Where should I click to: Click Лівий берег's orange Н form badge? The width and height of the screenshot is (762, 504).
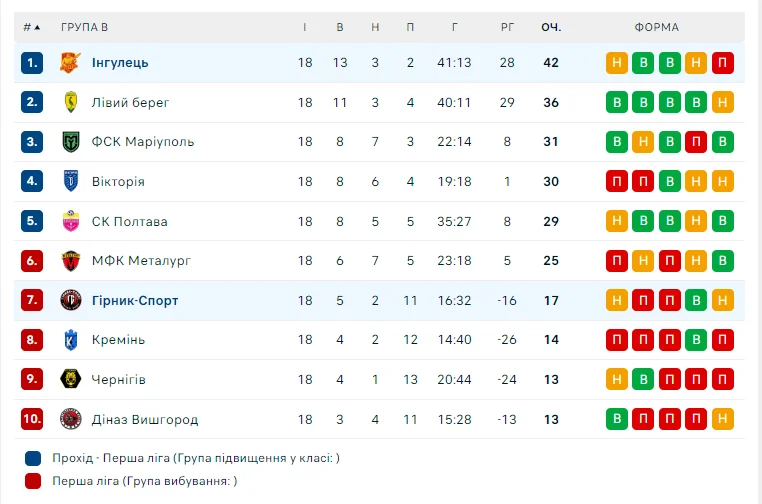[723, 102]
